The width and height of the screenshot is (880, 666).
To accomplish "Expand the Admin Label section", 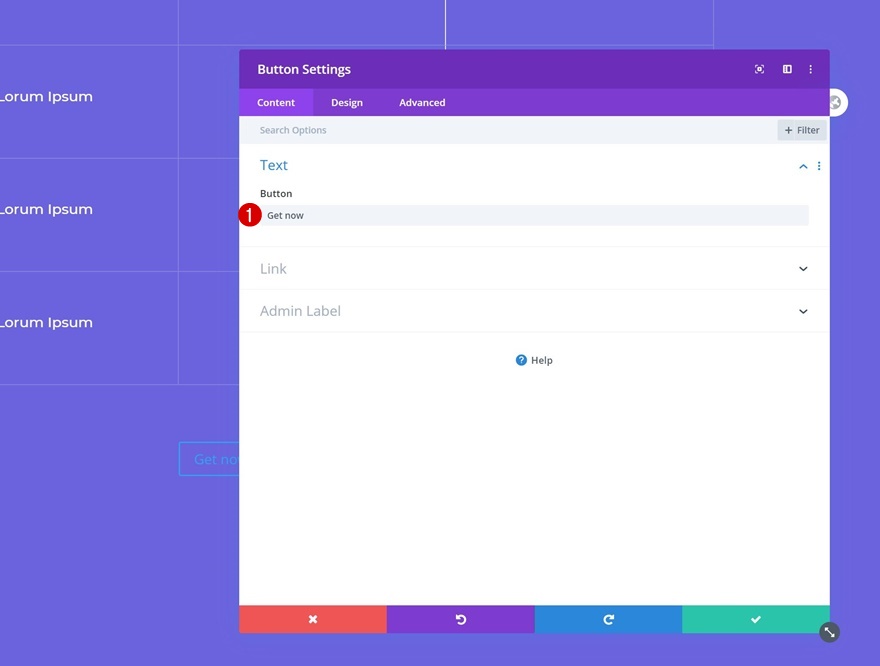I will (534, 311).
